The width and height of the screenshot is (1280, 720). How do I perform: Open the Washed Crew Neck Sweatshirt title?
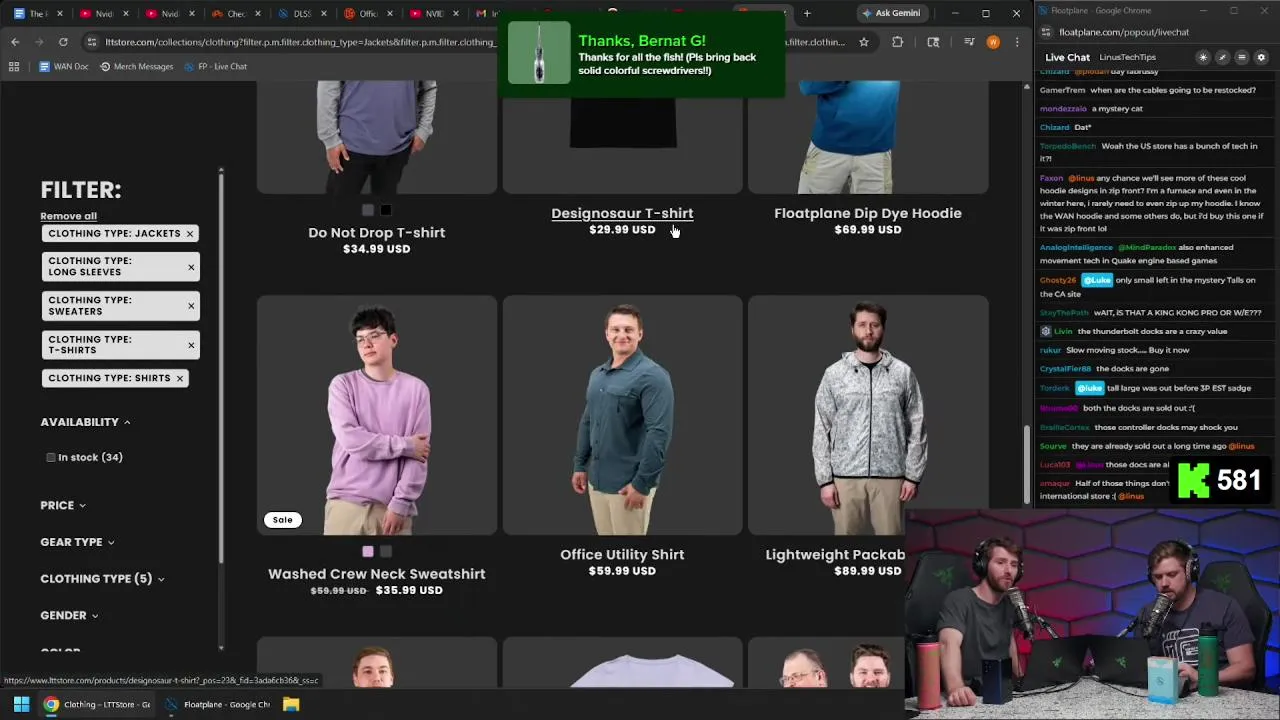click(x=376, y=573)
